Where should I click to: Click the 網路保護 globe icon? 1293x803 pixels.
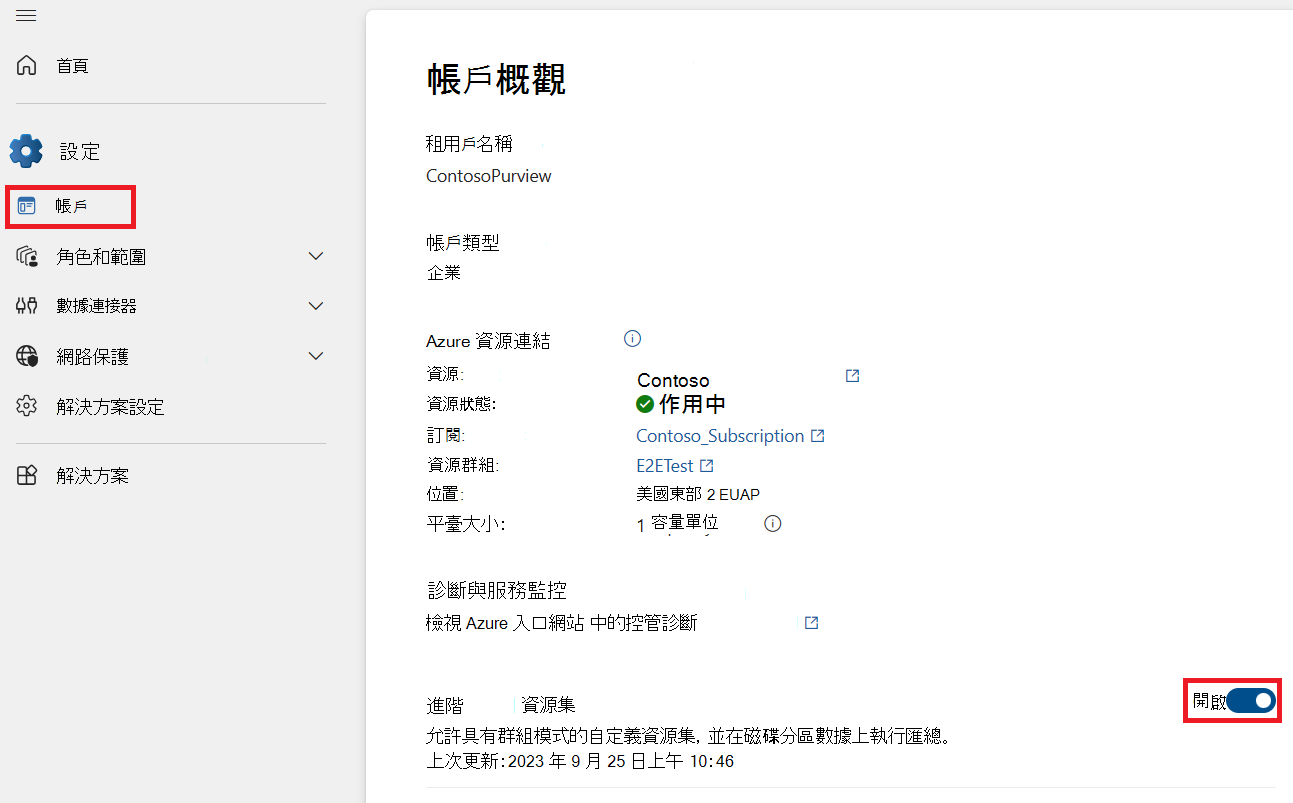[x=27, y=356]
